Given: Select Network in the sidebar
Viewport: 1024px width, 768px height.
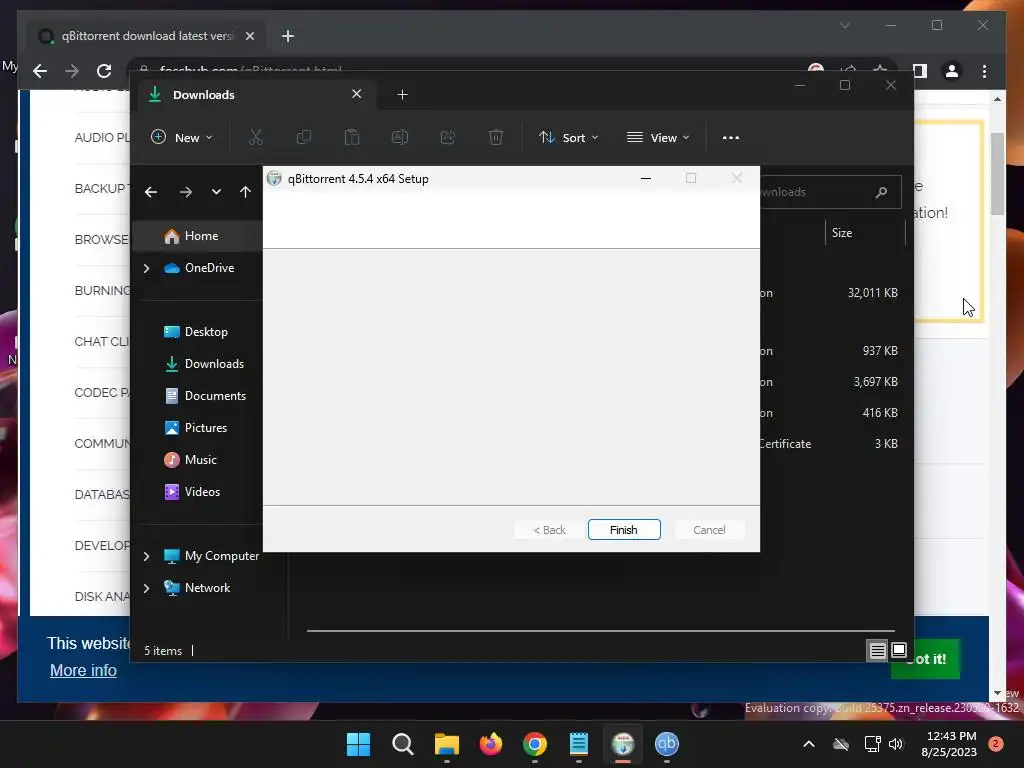Looking at the screenshot, I should (x=197, y=588).
